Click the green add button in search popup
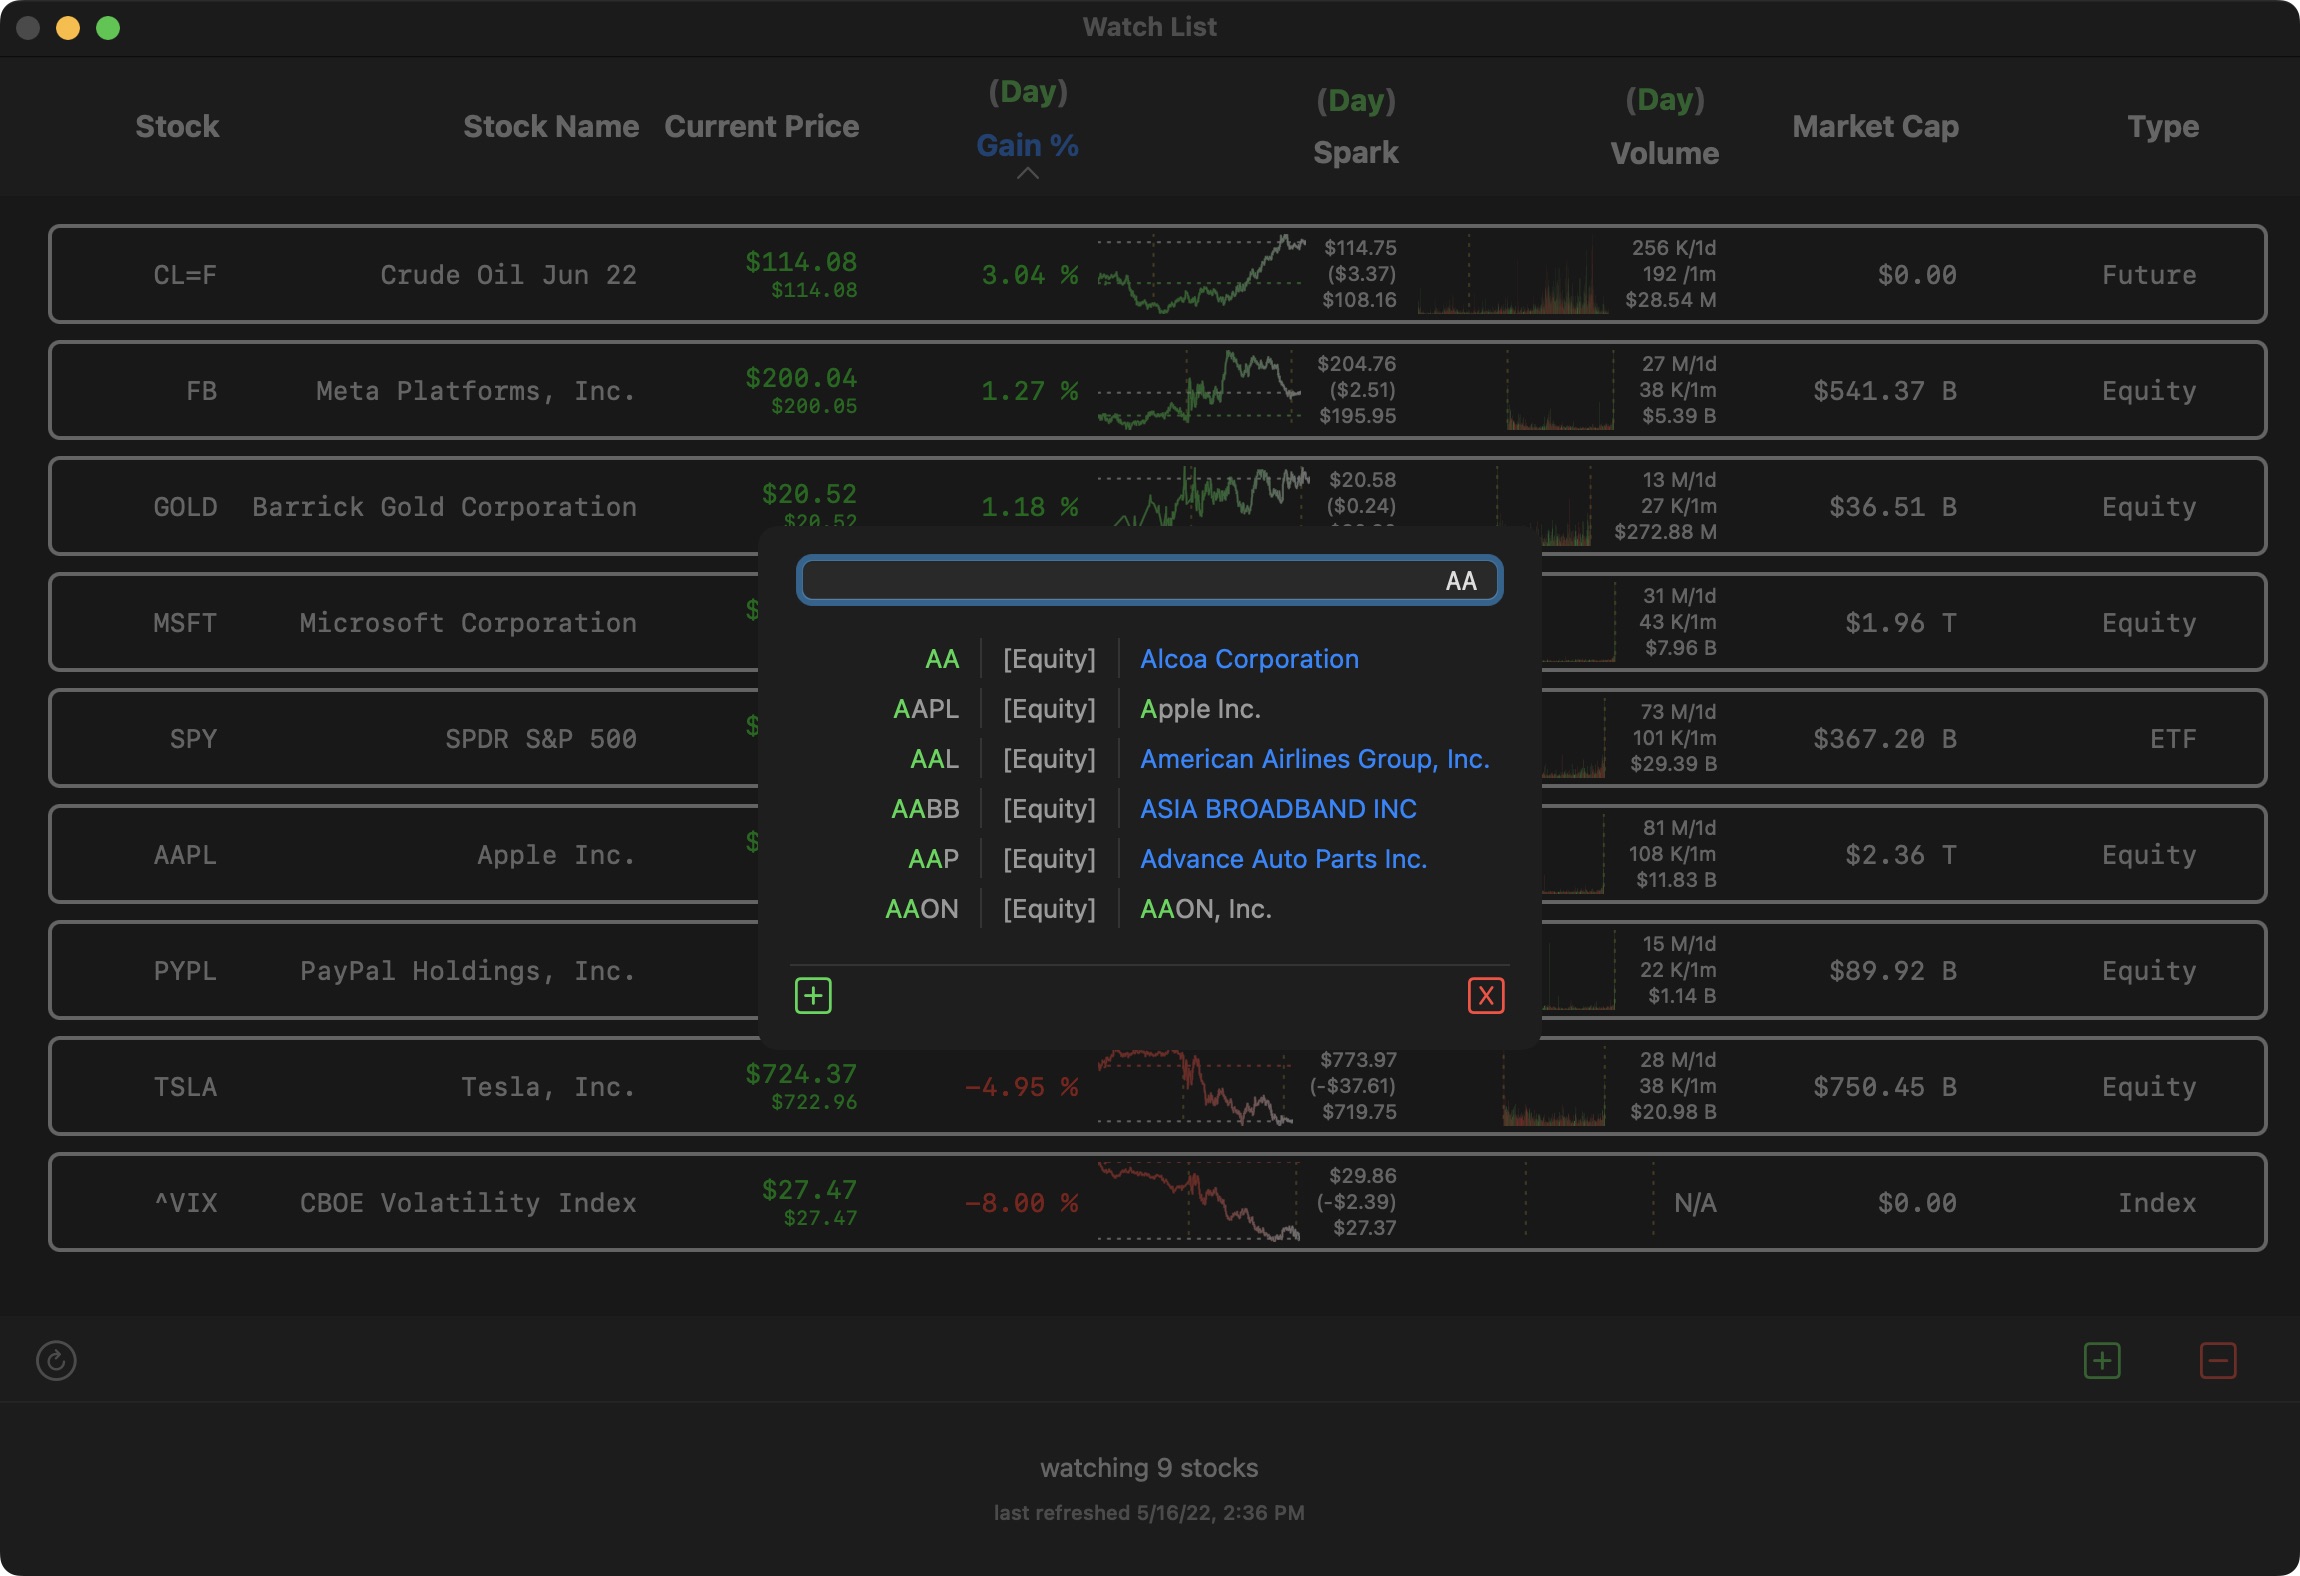Image resolution: width=2300 pixels, height=1576 pixels. click(813, 995)
